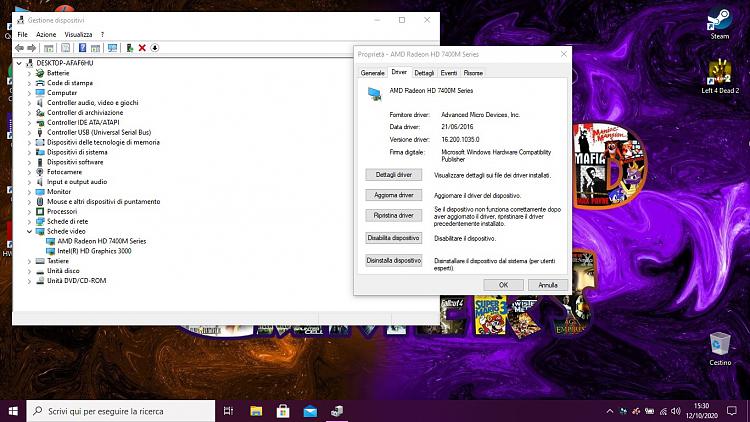Expand the Monitor category
750x422 pixels.
(x=29, y=192)
